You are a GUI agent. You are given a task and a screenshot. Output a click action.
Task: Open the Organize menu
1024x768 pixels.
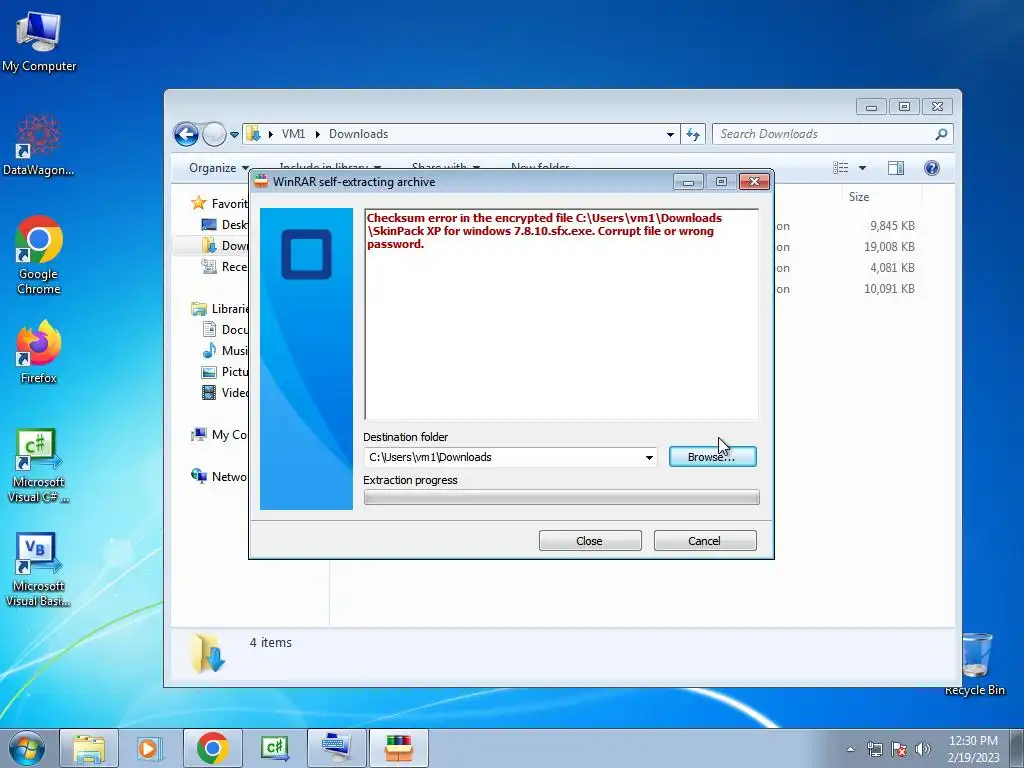(x=218, y=168)
